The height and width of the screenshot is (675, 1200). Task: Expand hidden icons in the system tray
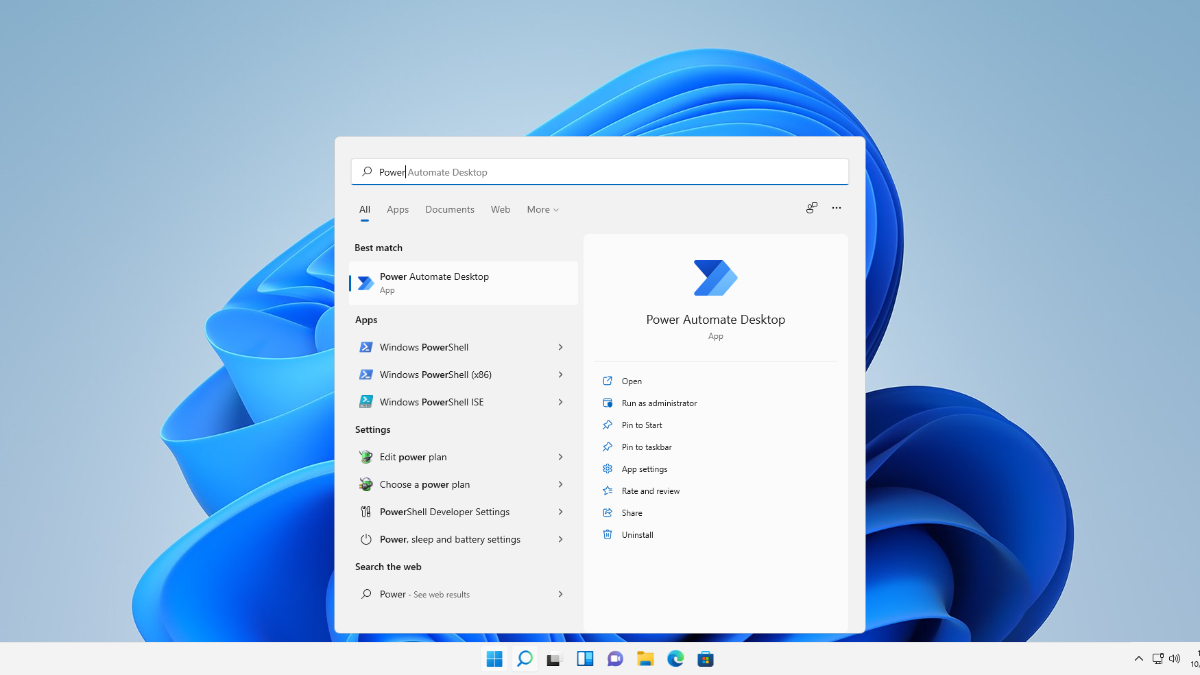(1138, 659)
